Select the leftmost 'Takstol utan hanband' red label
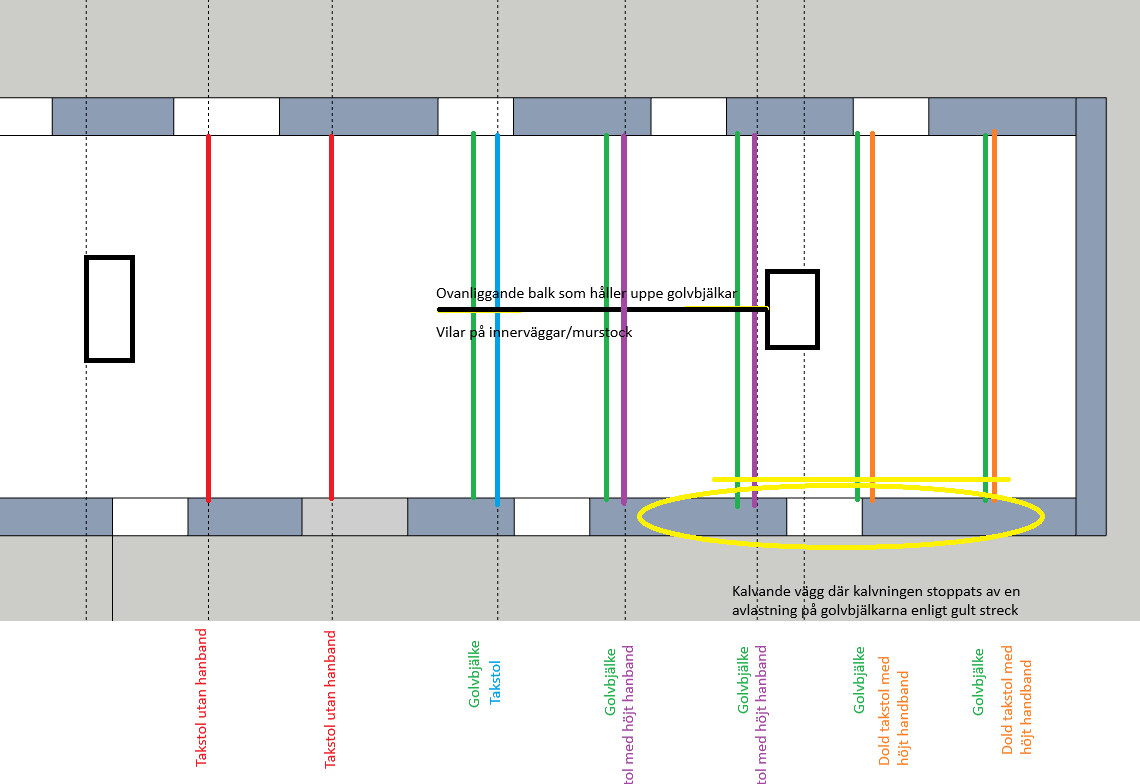 [202, 698]
